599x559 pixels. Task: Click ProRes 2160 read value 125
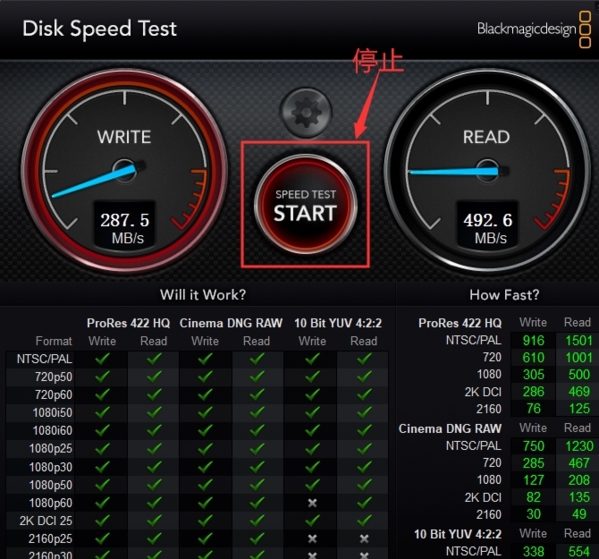click(580, 409)
